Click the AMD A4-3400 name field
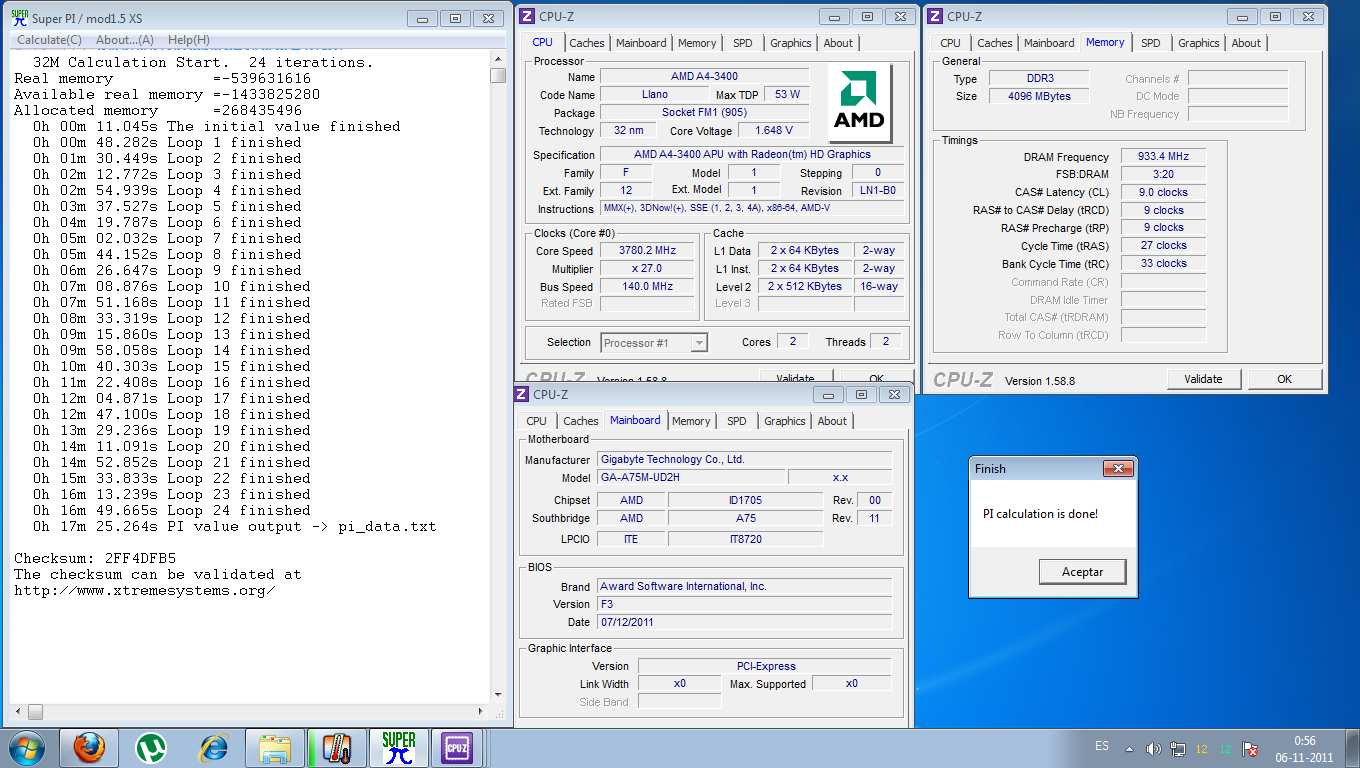The width and height of the screenshot is (1360, 768). click(704, 77)
